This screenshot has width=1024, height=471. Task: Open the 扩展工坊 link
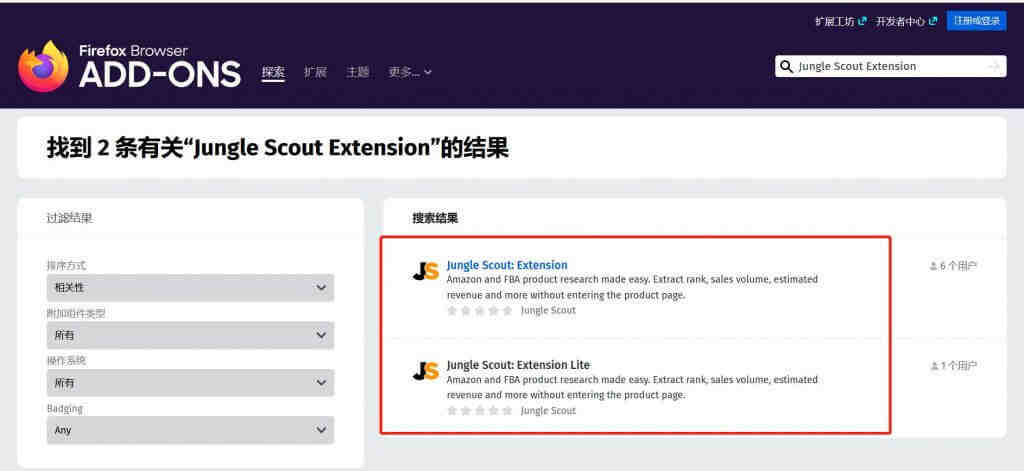pyautogui.click(x=835, y=21)
